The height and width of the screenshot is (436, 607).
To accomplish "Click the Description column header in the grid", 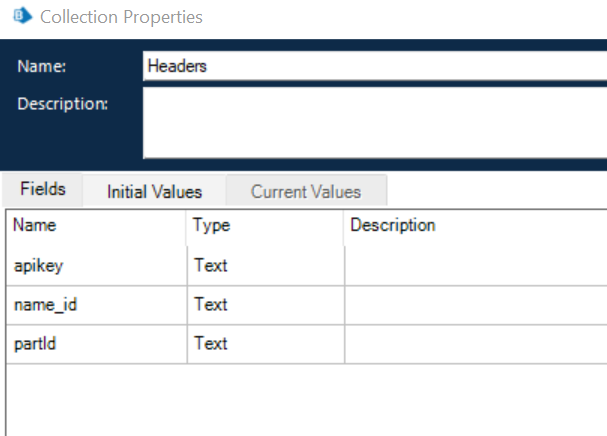I will [475, 226].
